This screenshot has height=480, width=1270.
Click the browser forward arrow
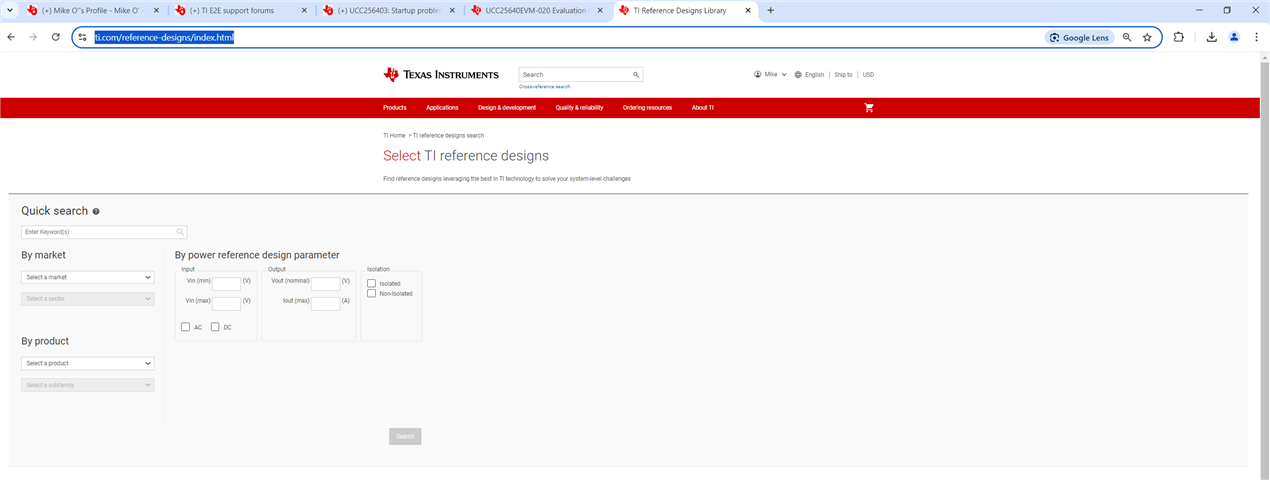point(33,37)
